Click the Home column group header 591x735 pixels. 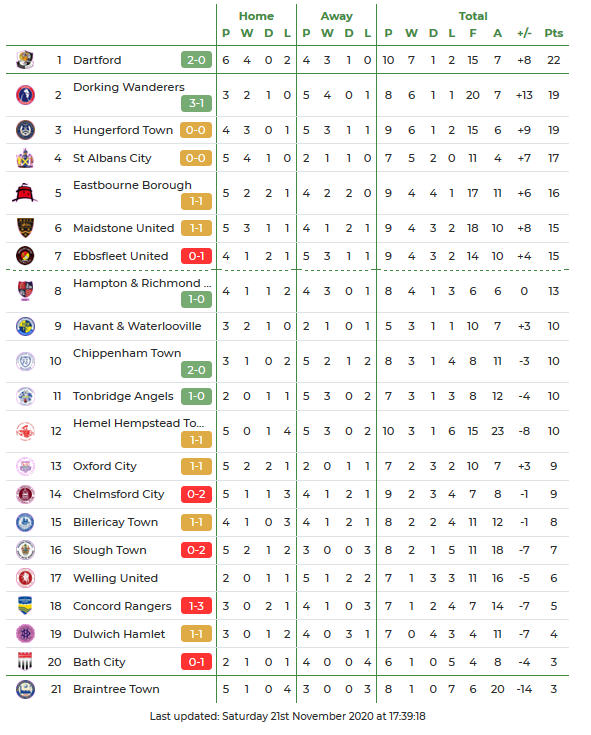pos(256,16)
